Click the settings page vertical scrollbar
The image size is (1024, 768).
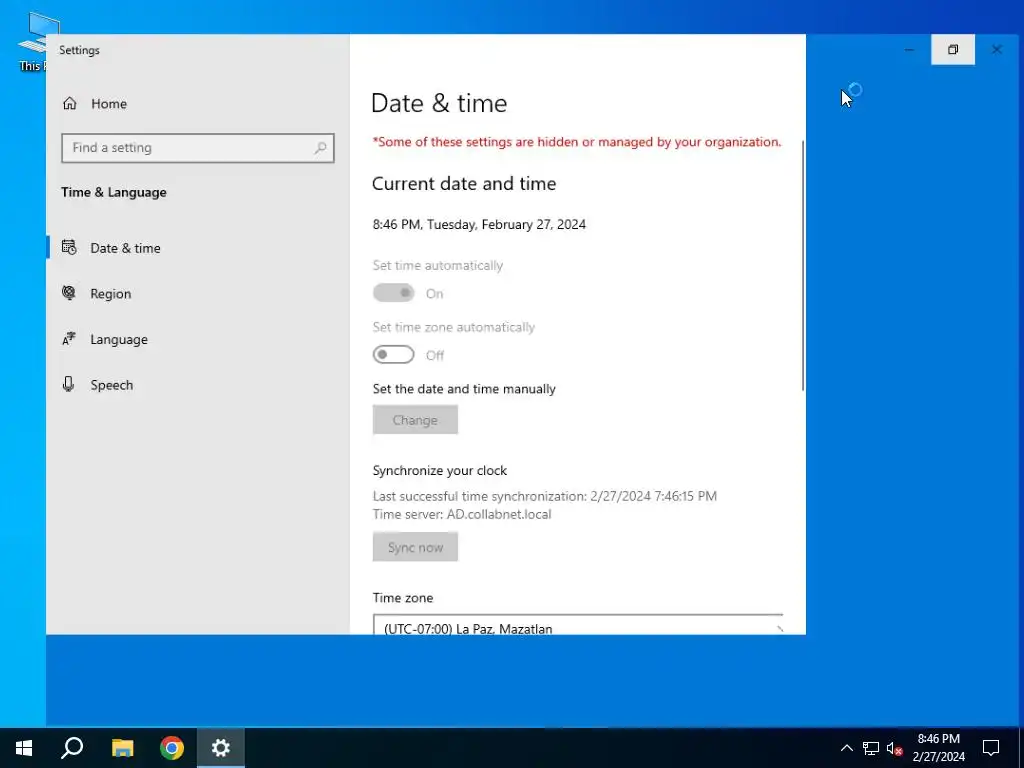point(802,264)
